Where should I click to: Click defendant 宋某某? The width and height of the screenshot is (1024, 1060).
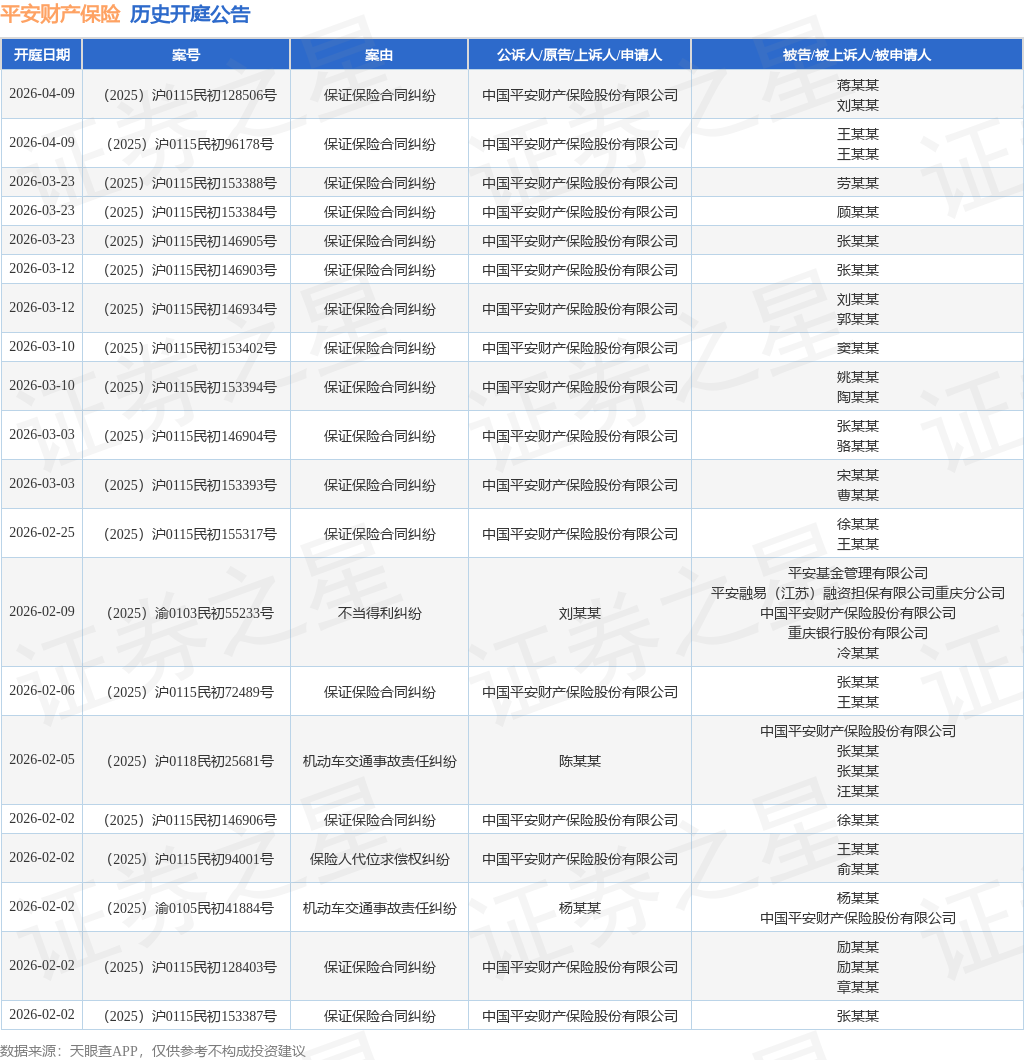857,475
